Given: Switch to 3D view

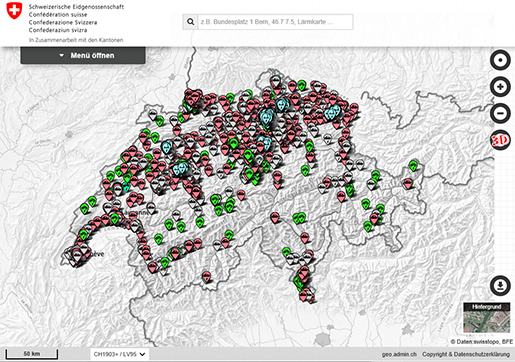Looking at the screenshot, I should point(500,140).
